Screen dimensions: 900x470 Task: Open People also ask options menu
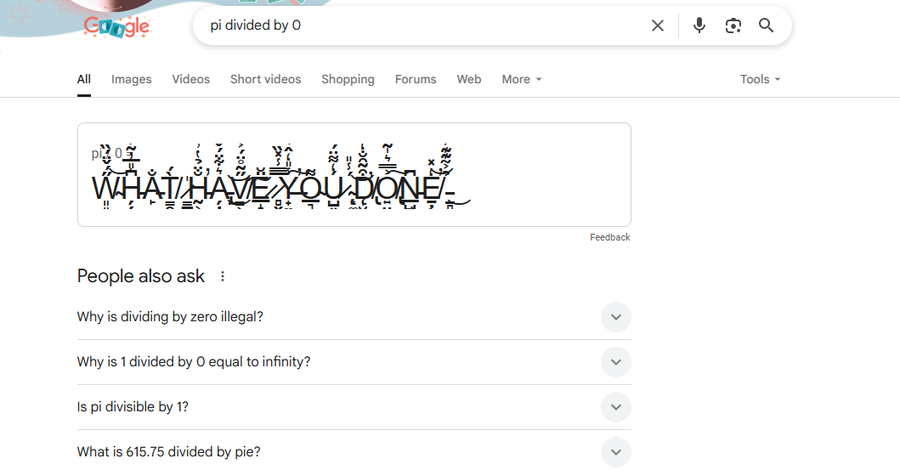click(223, 277)
